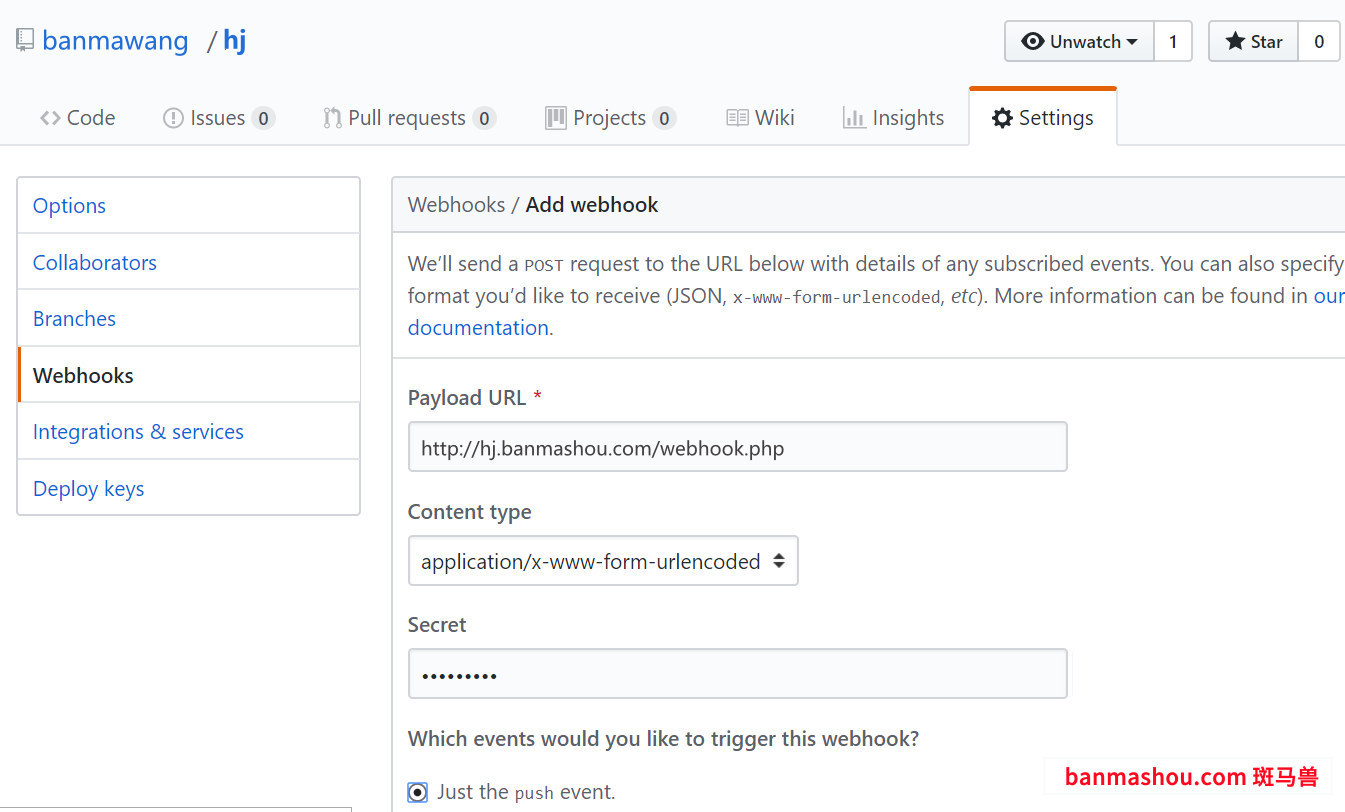
Task: Open the Content type dropdown
Action: (x=603, y=561)
